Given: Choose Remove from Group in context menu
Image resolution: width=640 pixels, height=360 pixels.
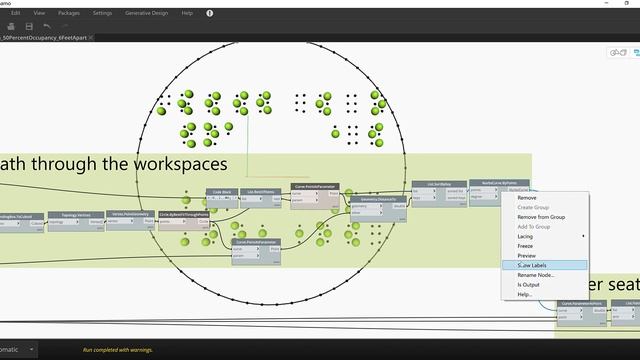Looking at the screenshot, I should [545, 217].
